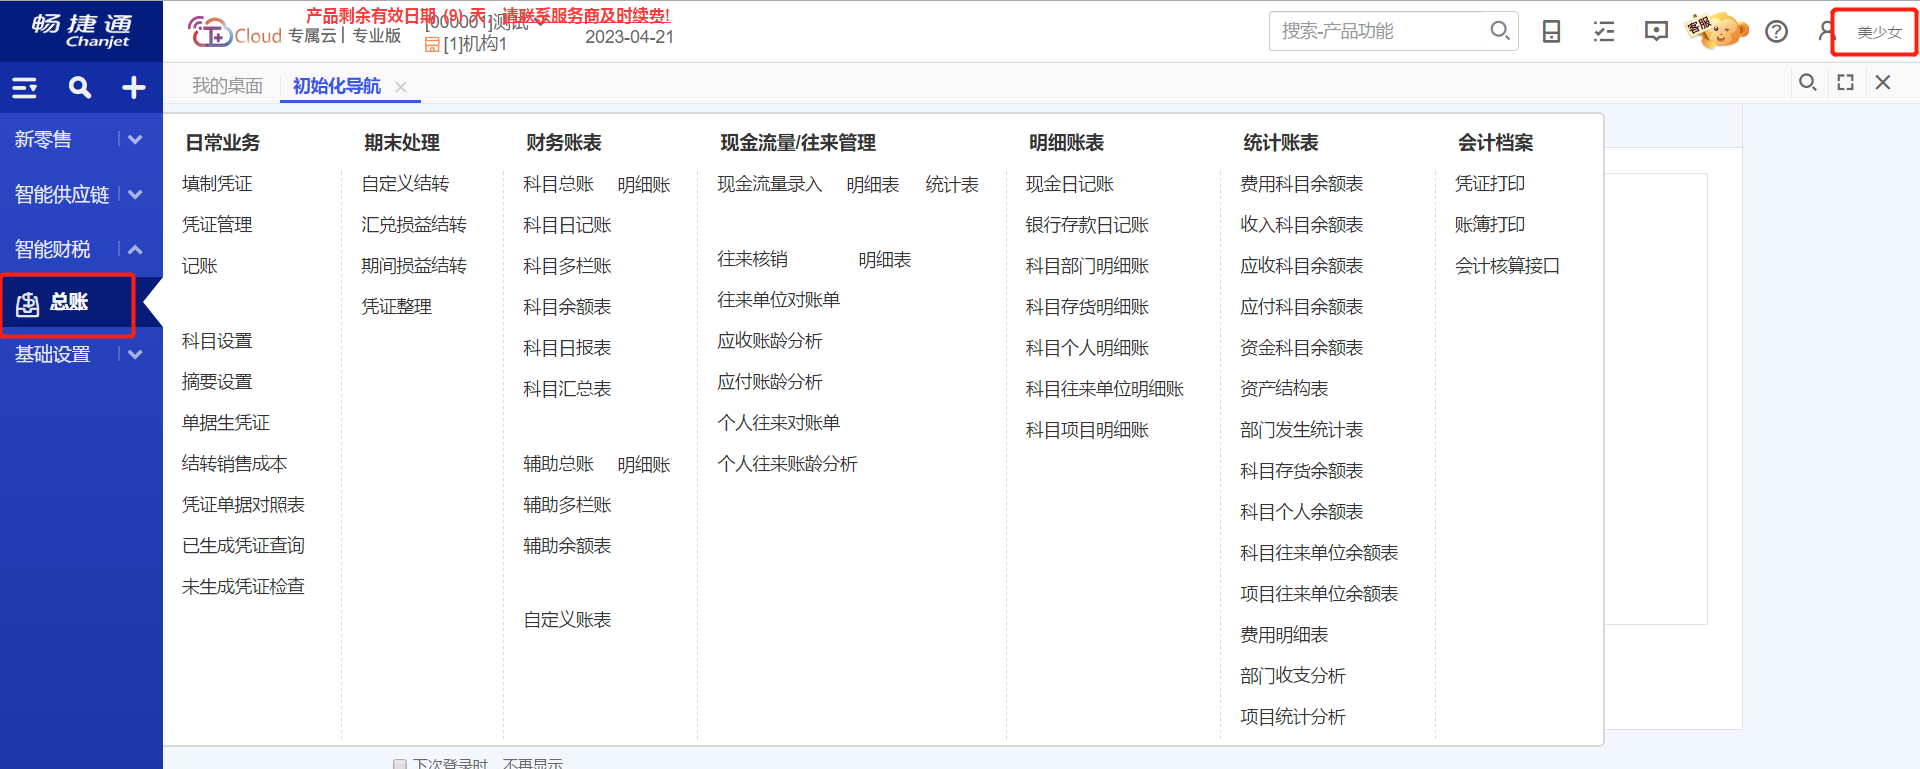Open 凭证管理

(x=217, y=225)
